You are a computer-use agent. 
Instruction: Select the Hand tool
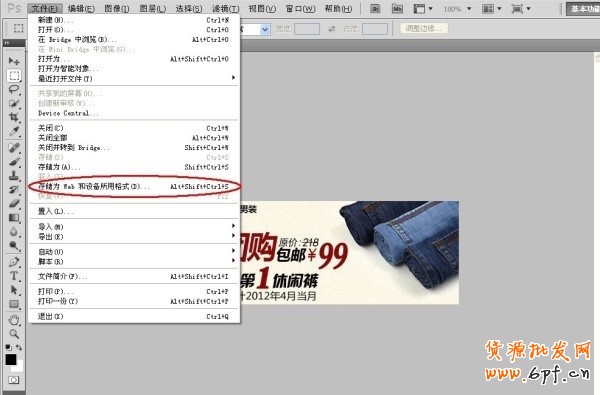coord(14,320)
